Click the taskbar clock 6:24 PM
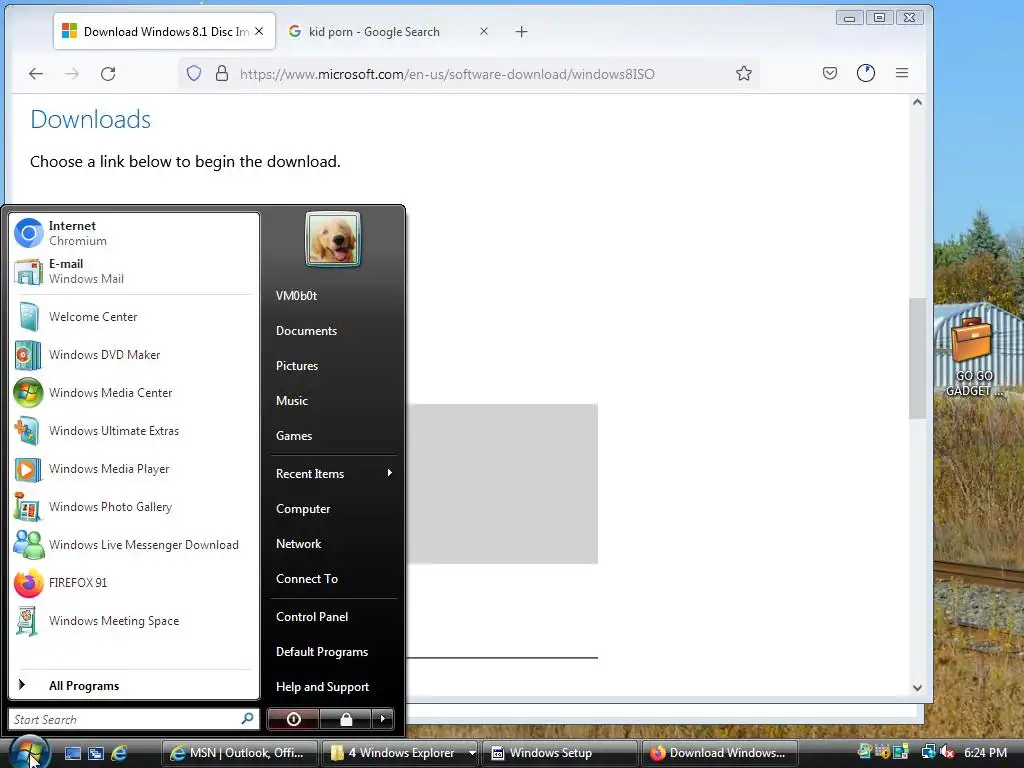 pyautogui.click(x=985, y=753)
